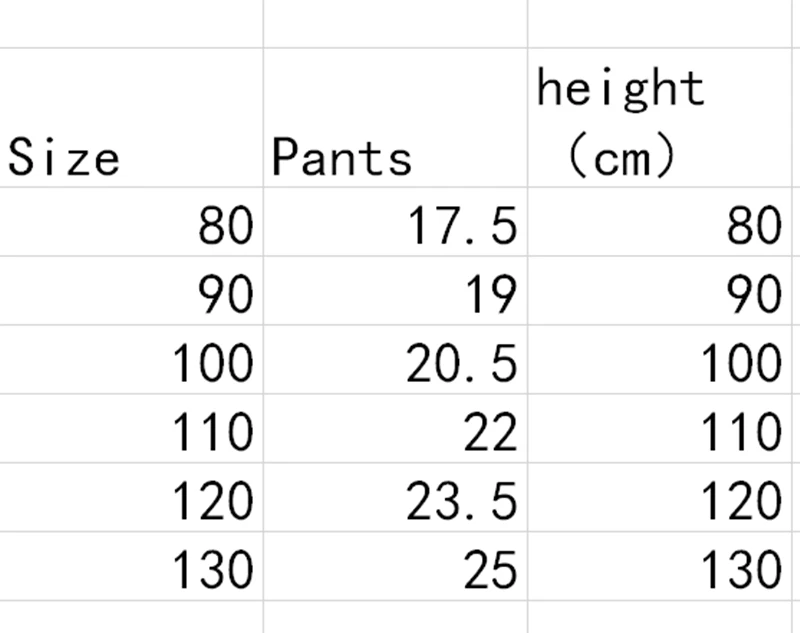The width and height of the screenshot is (800, 633).
Task: Select the Size column cell with 120
Action: (x=131, y=497)
